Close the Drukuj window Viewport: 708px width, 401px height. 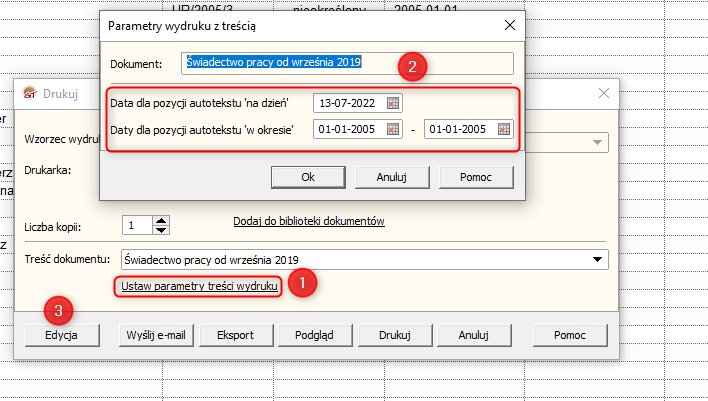(604, 93)
